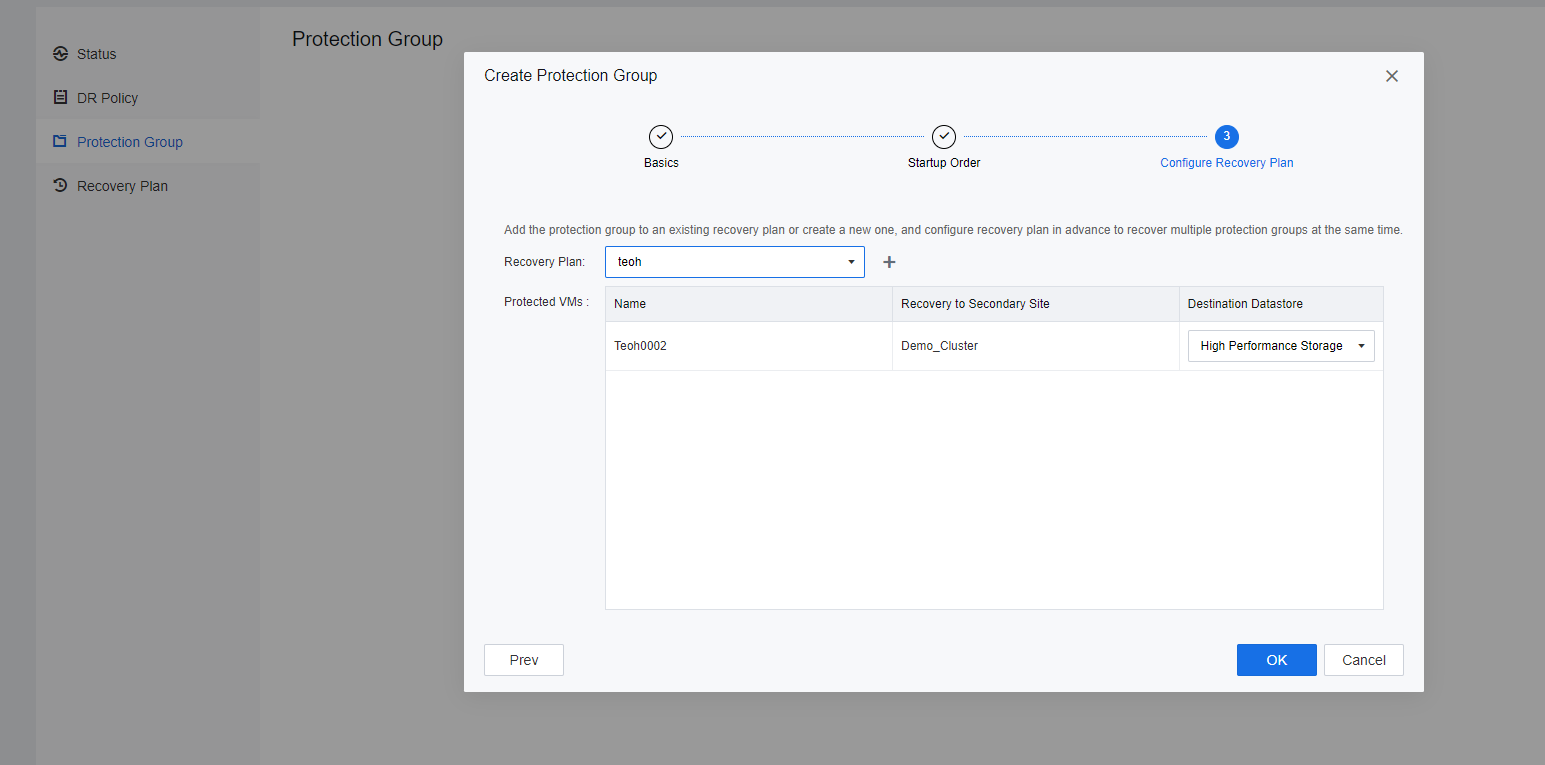Click the Destination Datastore column header

pyautogui.click(x=1244, y=304)
